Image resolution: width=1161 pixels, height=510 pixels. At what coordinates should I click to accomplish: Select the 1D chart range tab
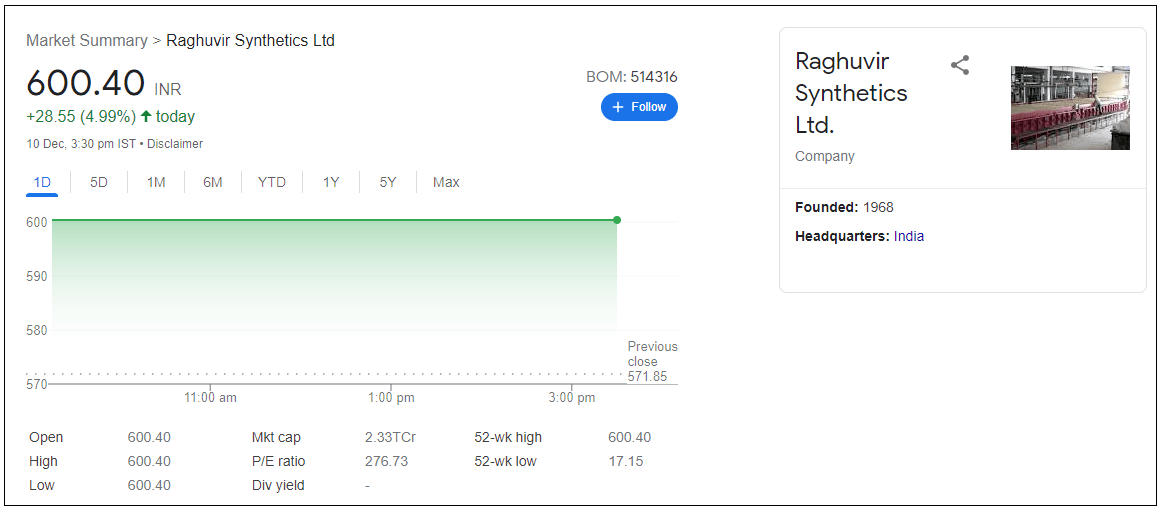[x=42, y=182]
